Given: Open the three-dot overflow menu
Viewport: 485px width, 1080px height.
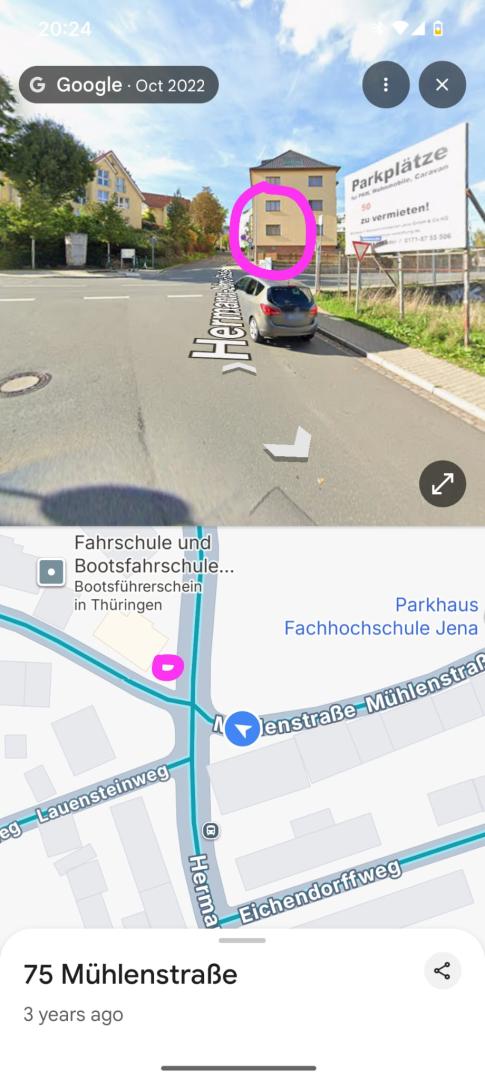Looking at the screenshot, I should click(x=386, y=85).
